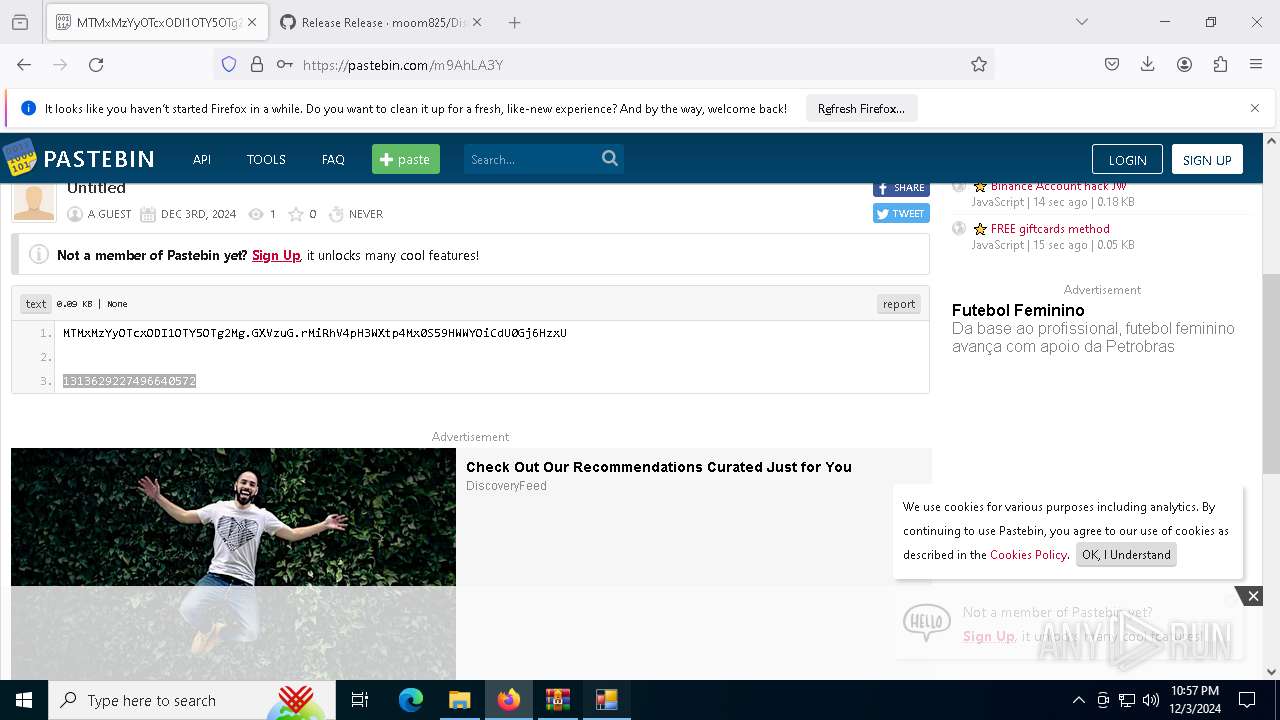Image resolution: width=1280 pixels, height=720 pixels.
Task: Dismiss the Refresh Firefox notification
Action: click(x=1255, y=108)
